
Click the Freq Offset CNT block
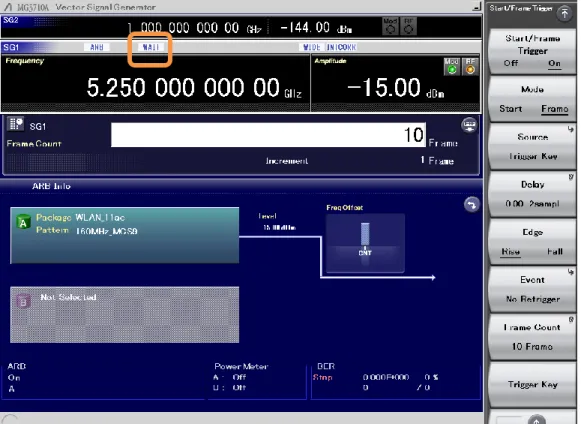coord(365,243)
